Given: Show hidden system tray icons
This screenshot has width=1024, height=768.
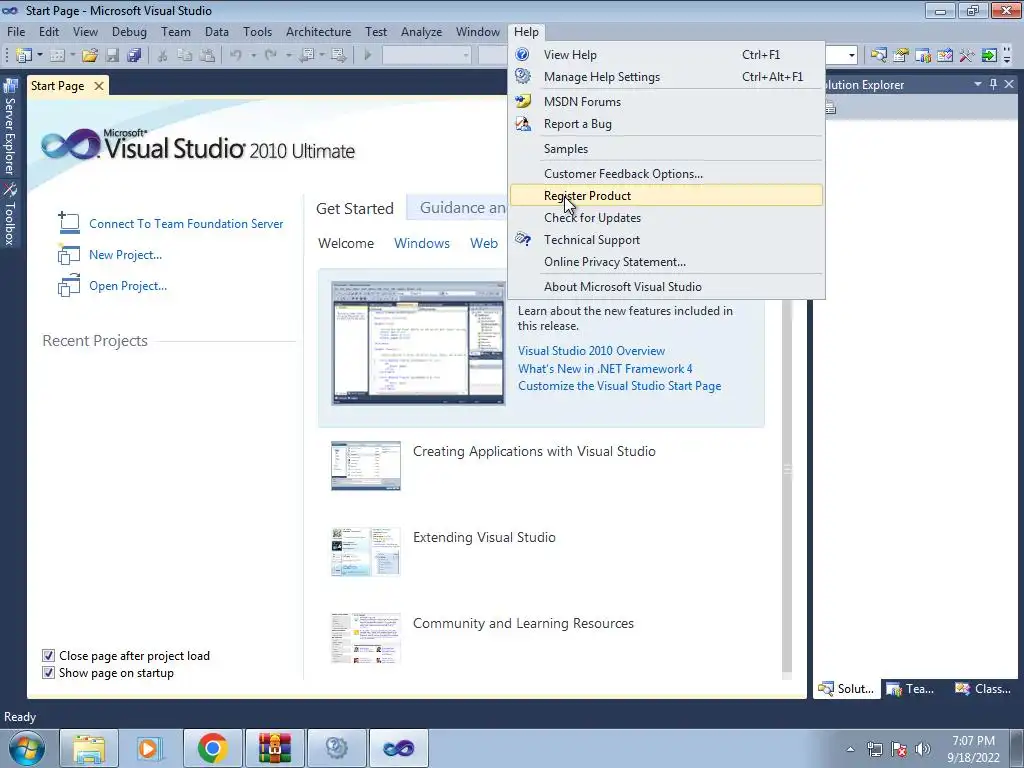Looking at the screenshot, I should click(x=850, y=750).
